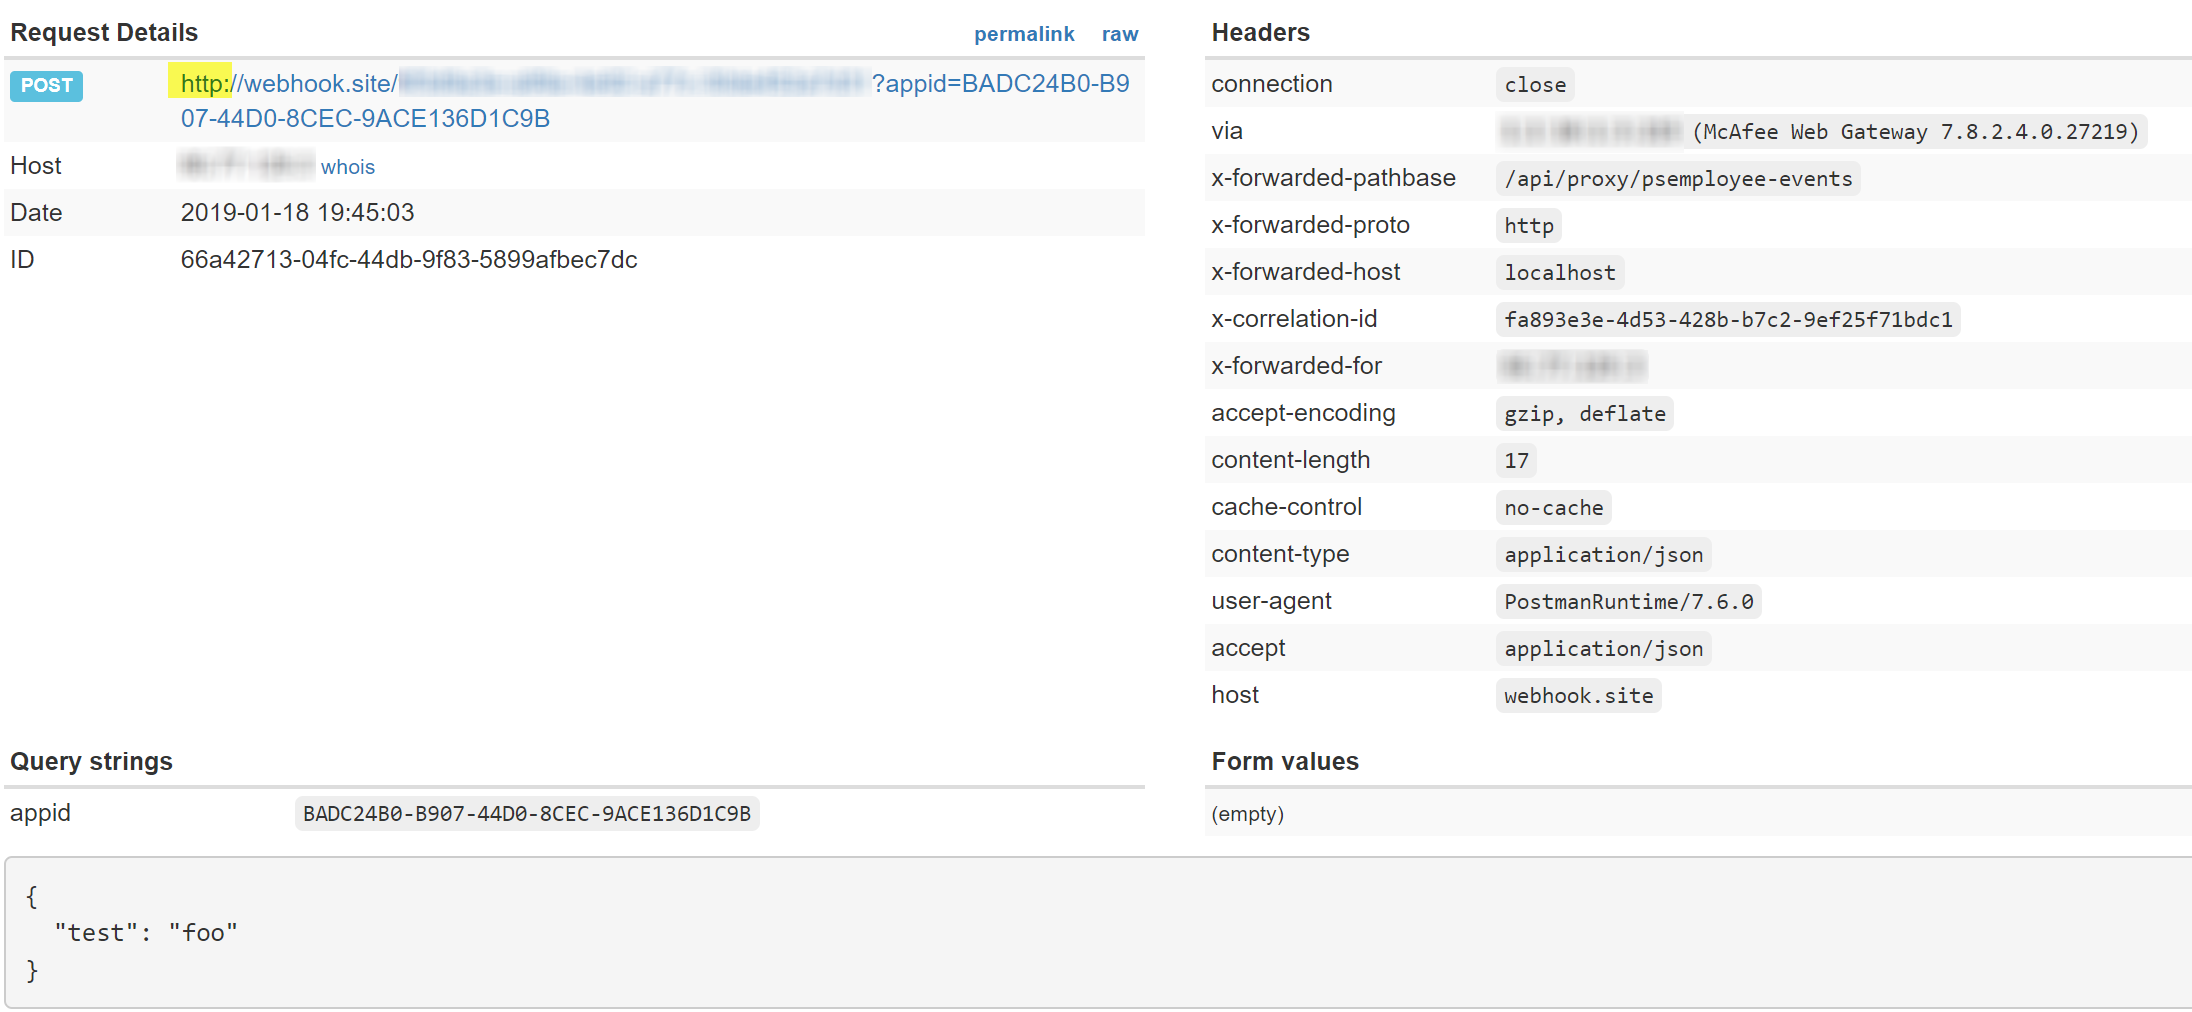Click the connection header value close
2192x1012 pixels.
tap(1535, 84)
